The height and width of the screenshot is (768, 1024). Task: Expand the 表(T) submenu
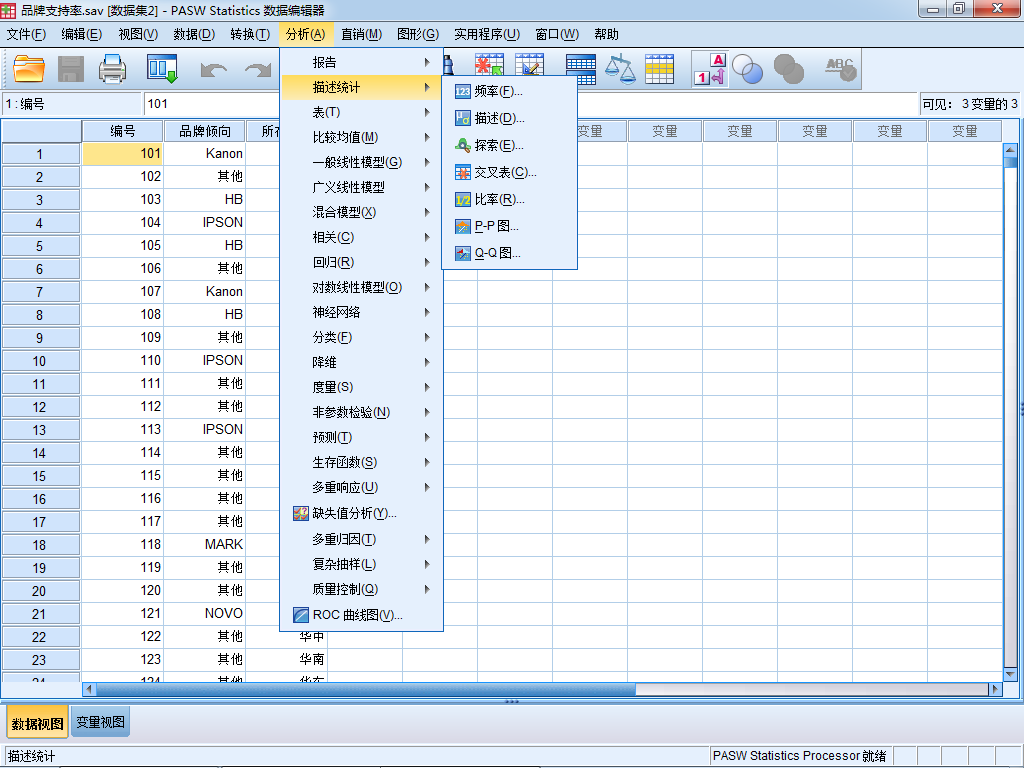pyautogui.click(x=361, y=112)
